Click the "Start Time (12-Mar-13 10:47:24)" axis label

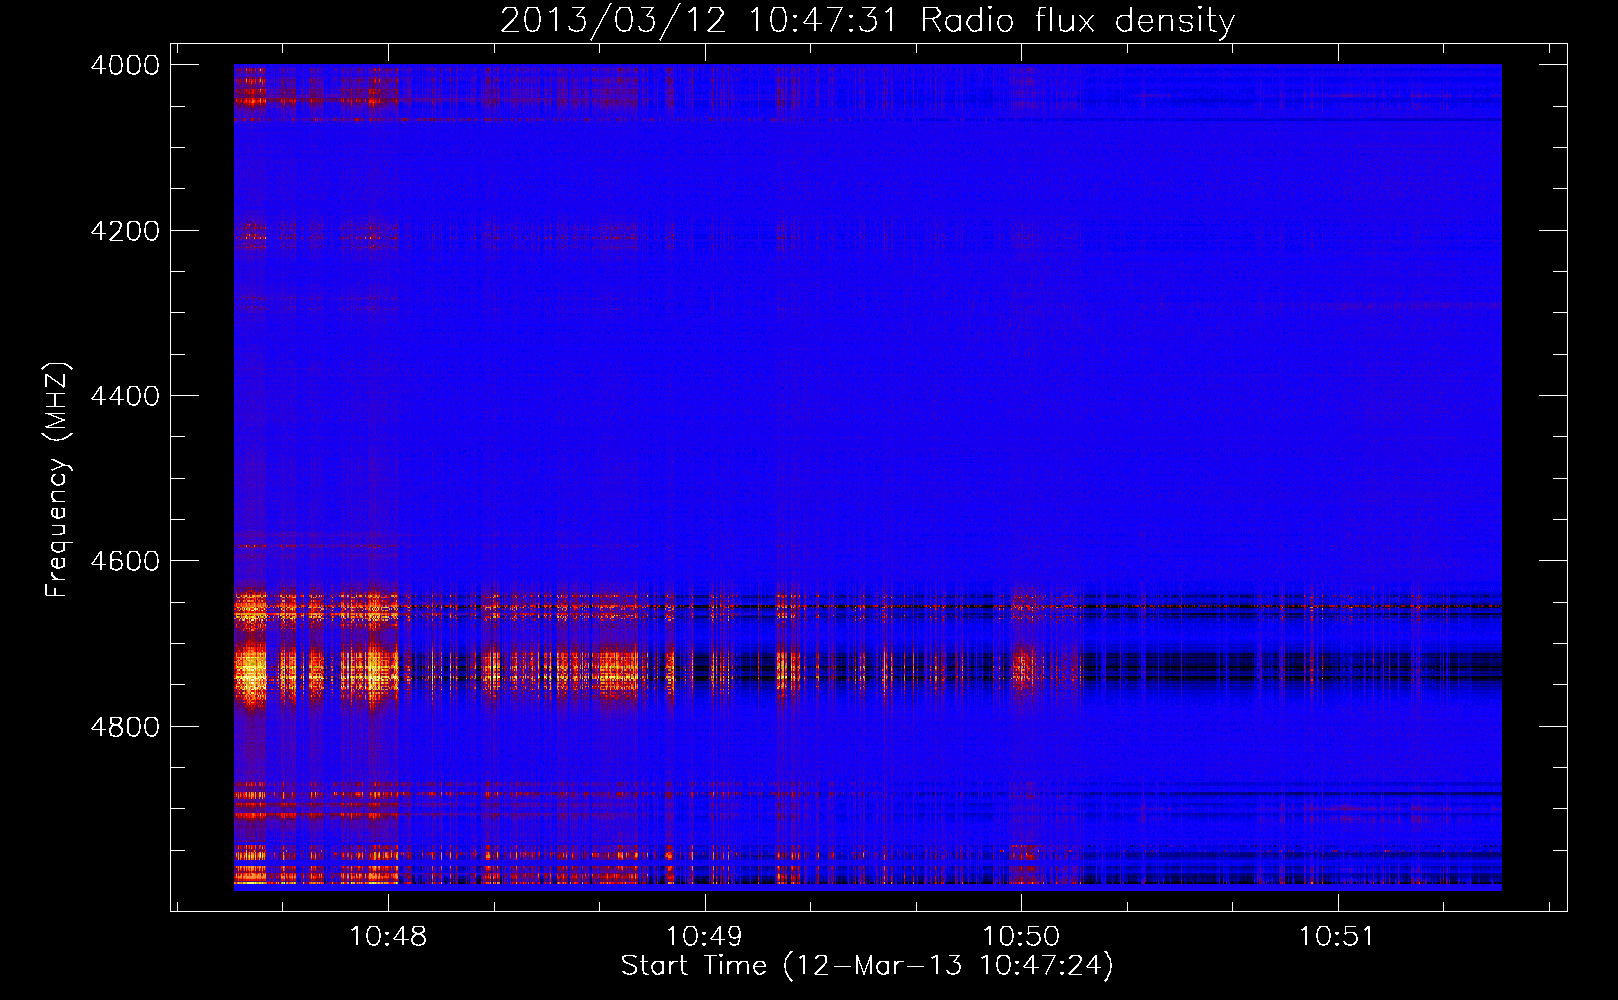867,965
